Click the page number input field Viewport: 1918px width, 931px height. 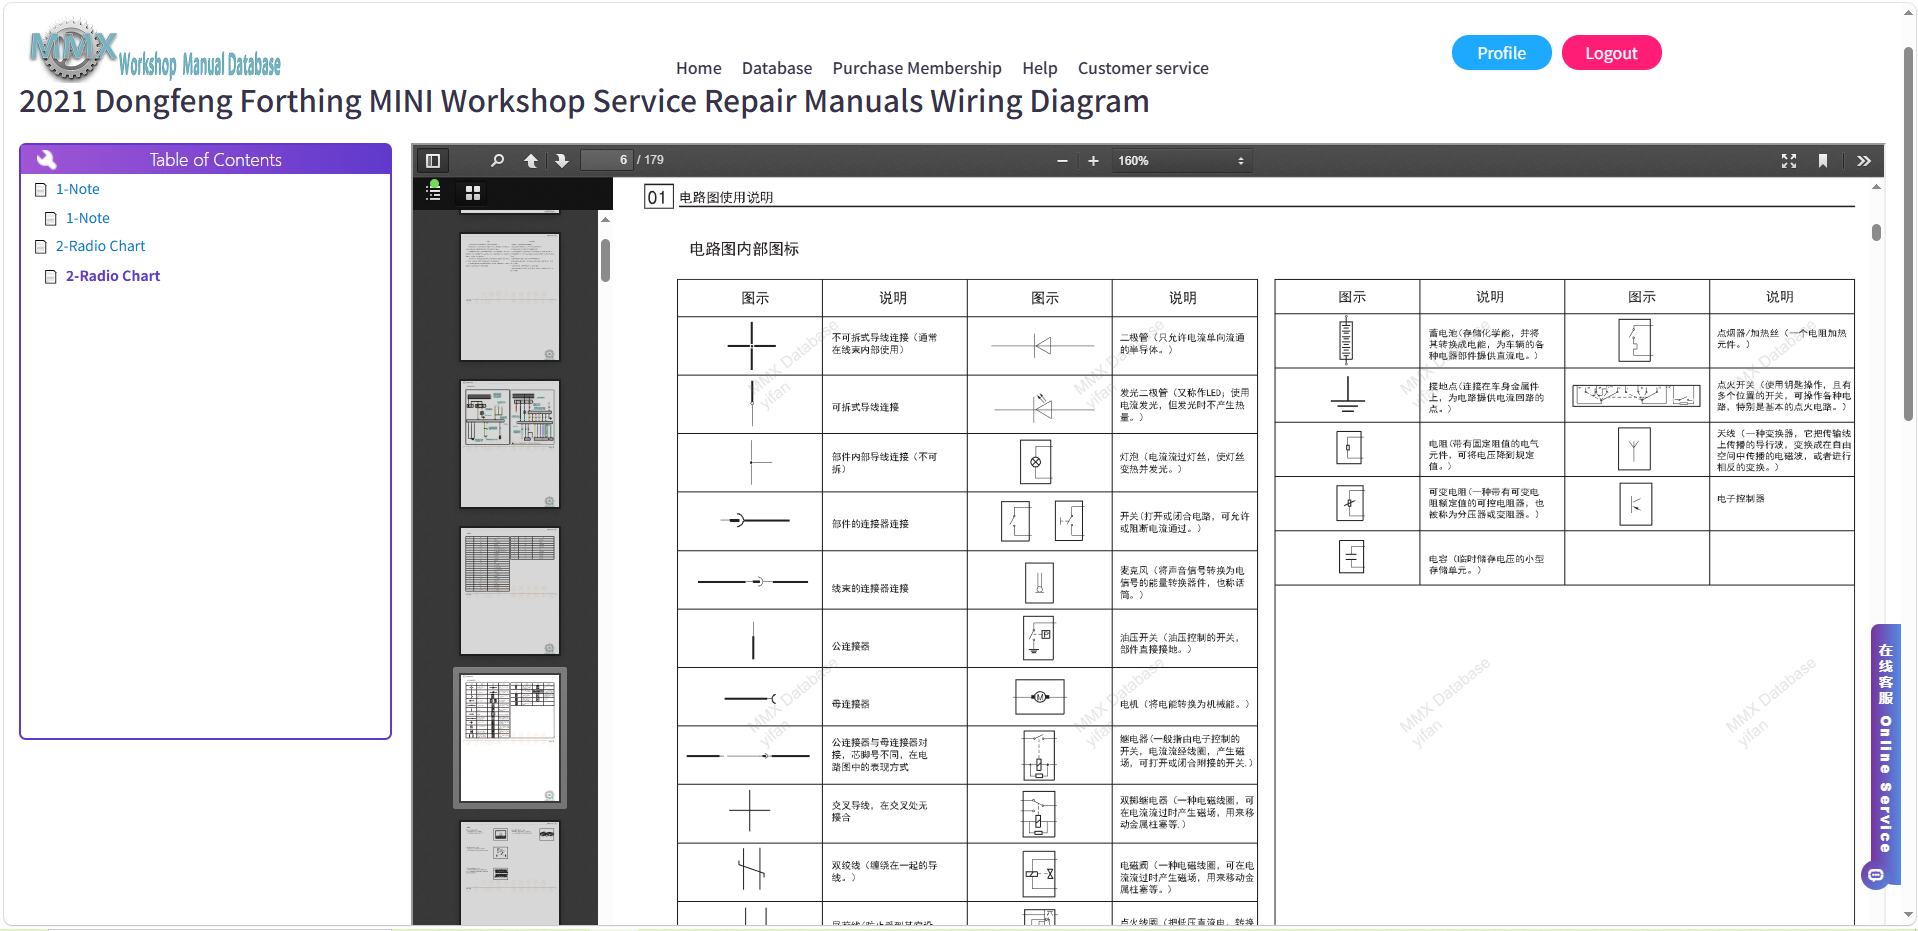606,160
